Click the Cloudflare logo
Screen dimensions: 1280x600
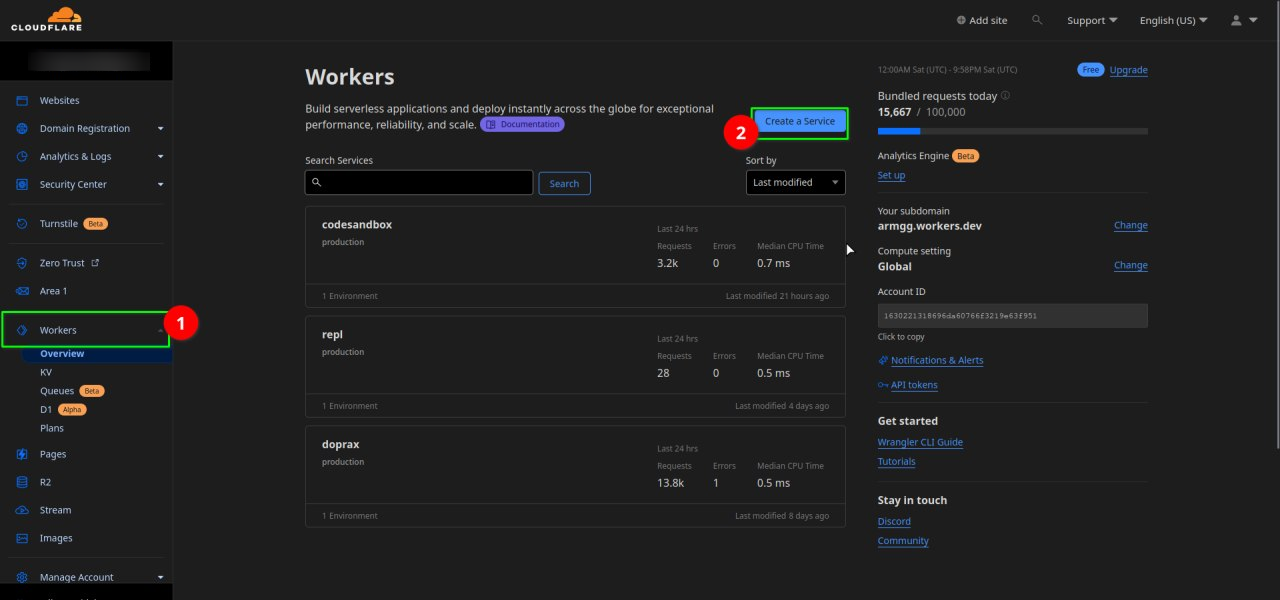point(47,20)
